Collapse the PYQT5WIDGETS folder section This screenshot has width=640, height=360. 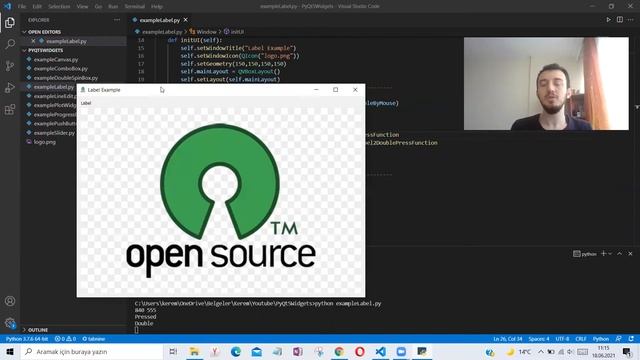coord(73,50)
